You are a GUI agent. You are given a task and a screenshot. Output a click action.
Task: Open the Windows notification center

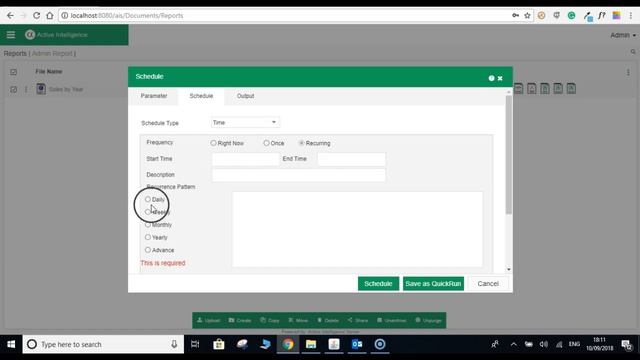point(627,345)
